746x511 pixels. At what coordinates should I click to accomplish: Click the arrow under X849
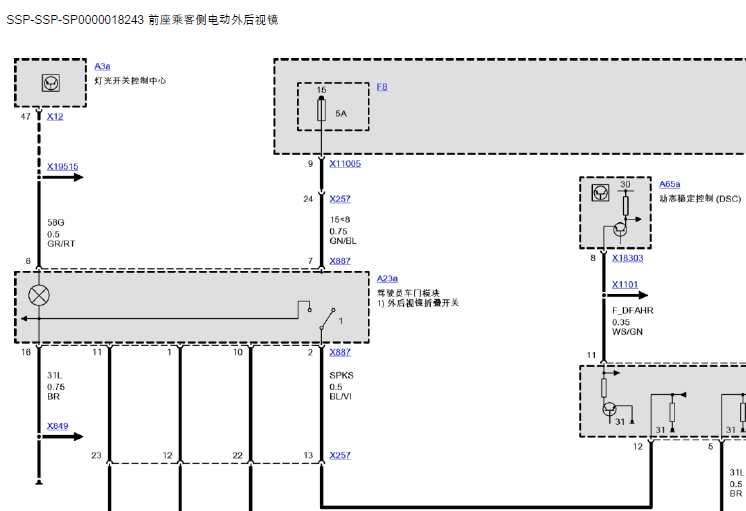click(x=62, y=436)
